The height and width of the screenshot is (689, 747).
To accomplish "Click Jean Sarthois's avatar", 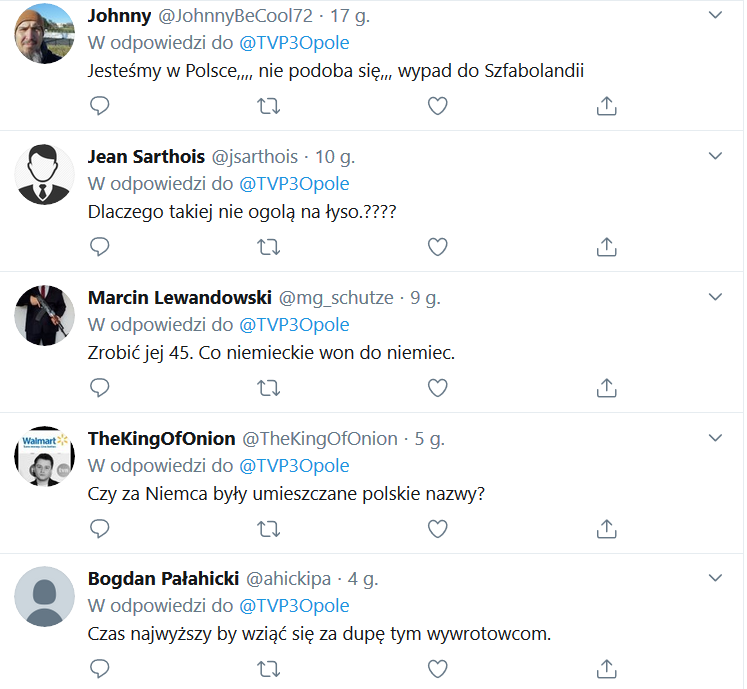I will pyautogui.click(x=45, y=174).
